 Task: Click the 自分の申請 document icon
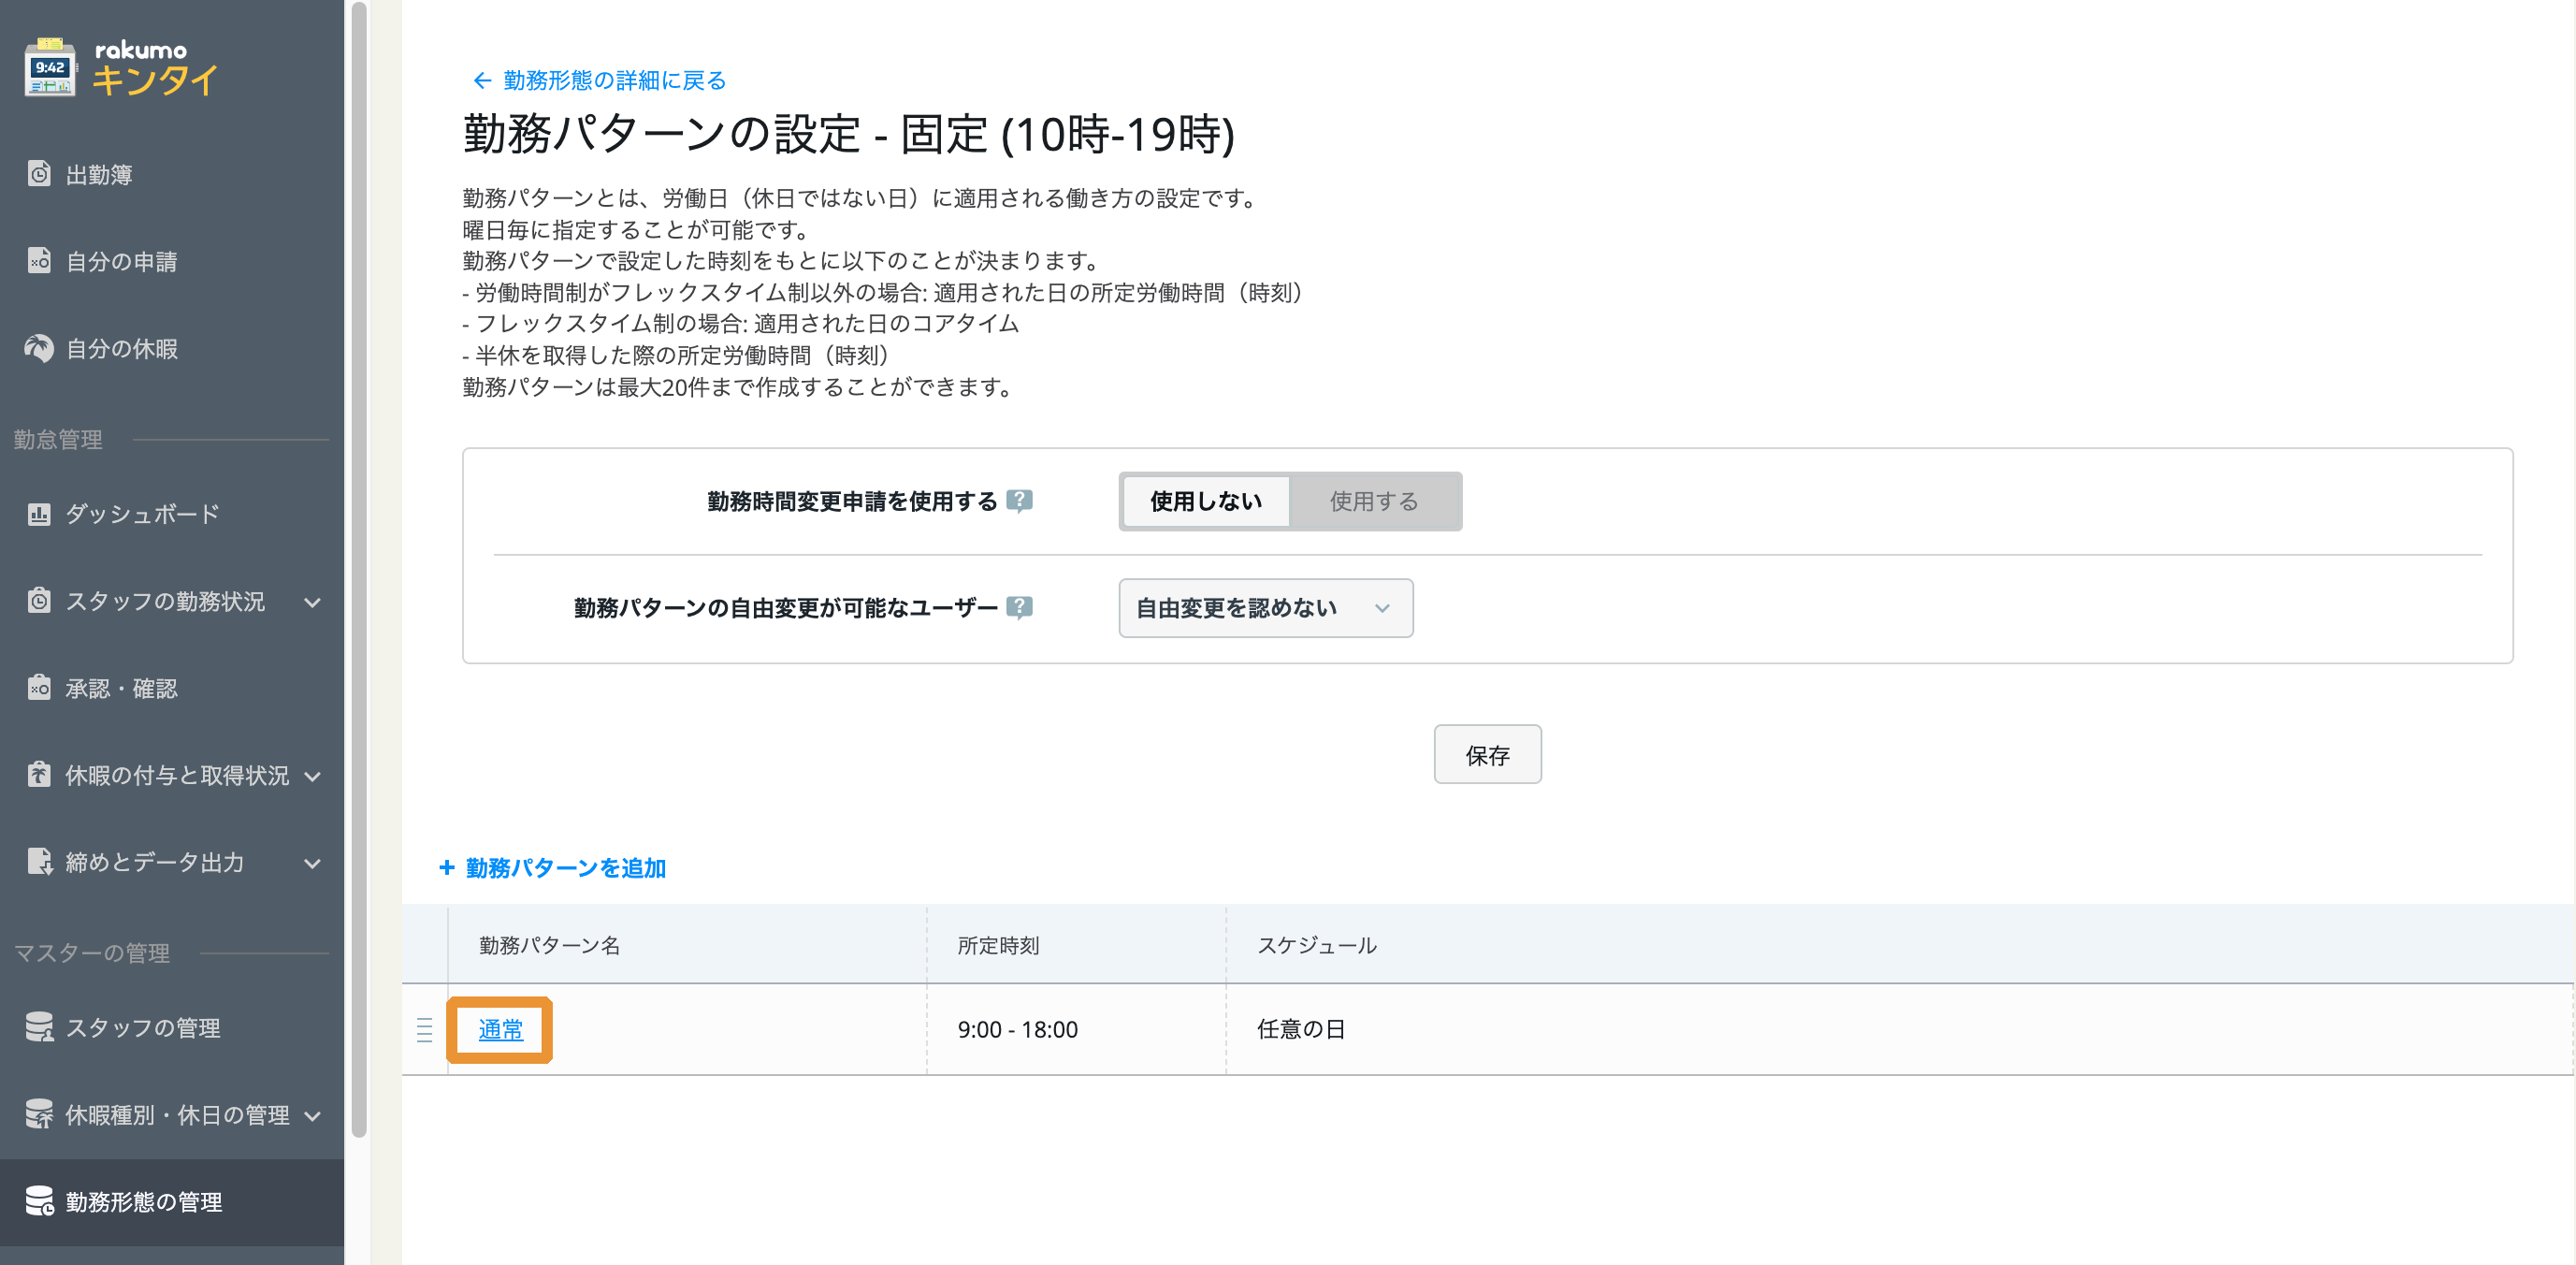pyautogui.click(x=39, y=261)
